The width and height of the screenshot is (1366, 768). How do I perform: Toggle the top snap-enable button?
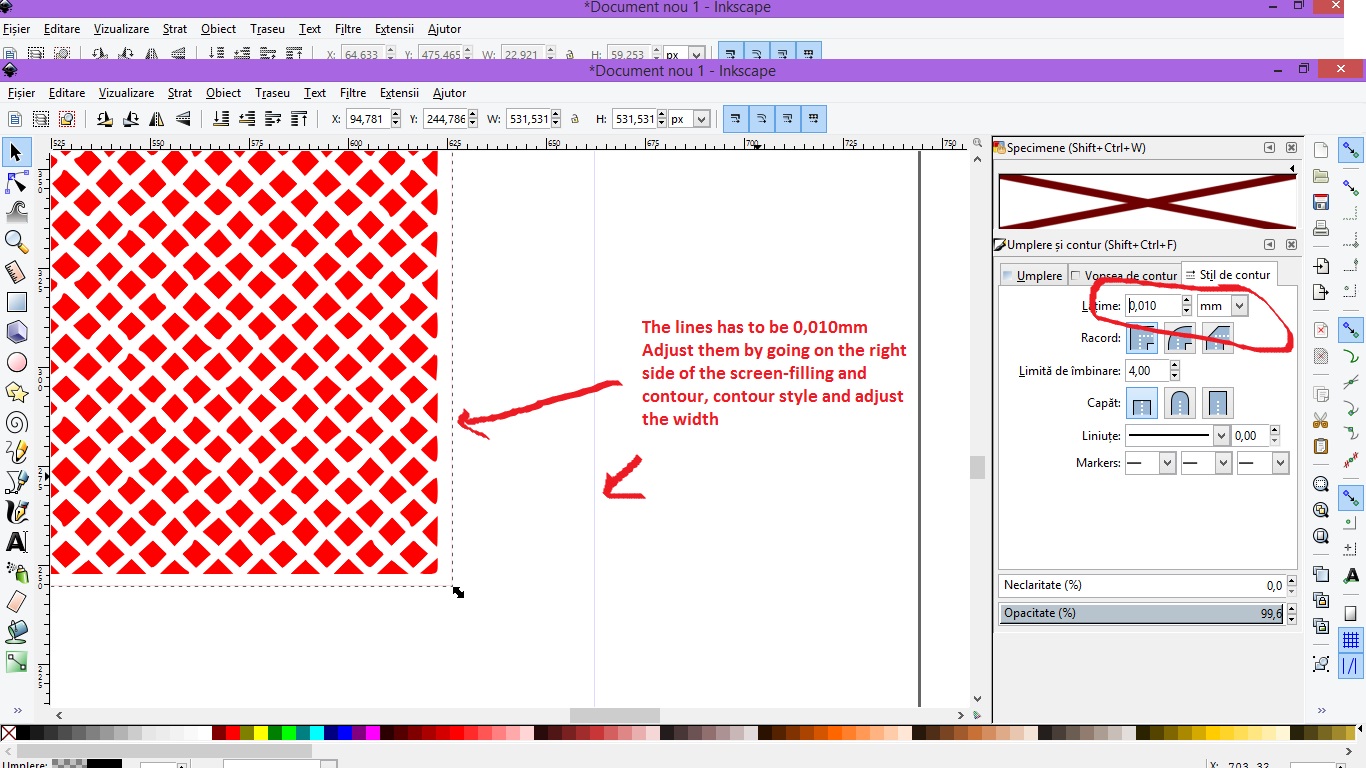[1351, 152]
